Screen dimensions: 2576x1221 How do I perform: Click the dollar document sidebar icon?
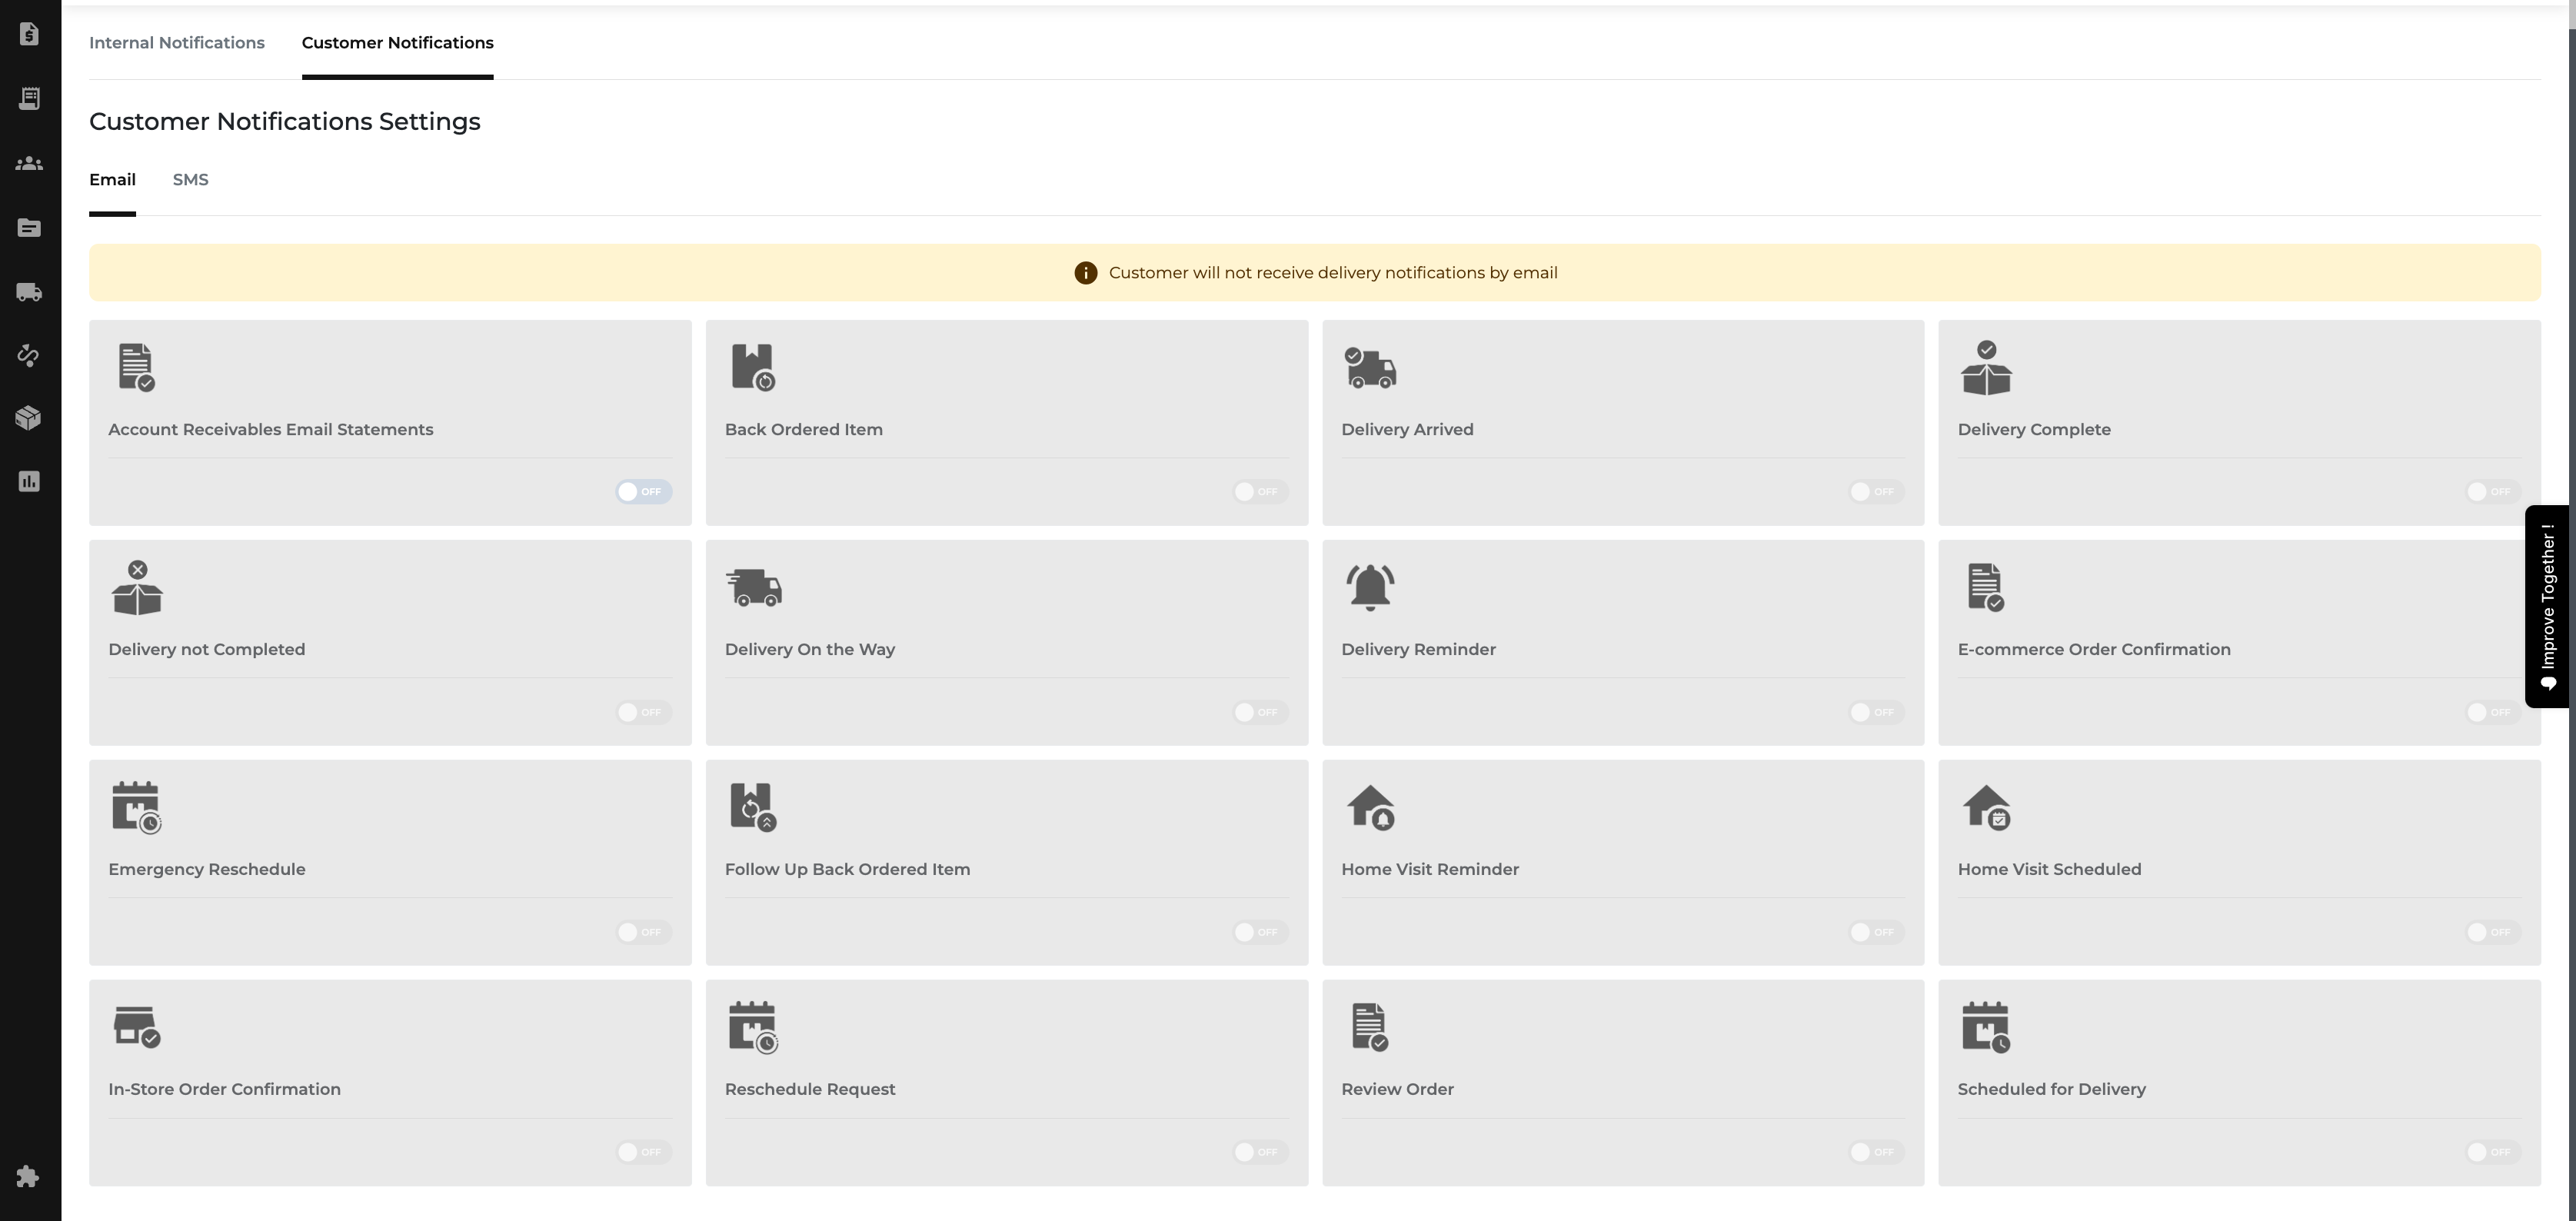point(29,35)
